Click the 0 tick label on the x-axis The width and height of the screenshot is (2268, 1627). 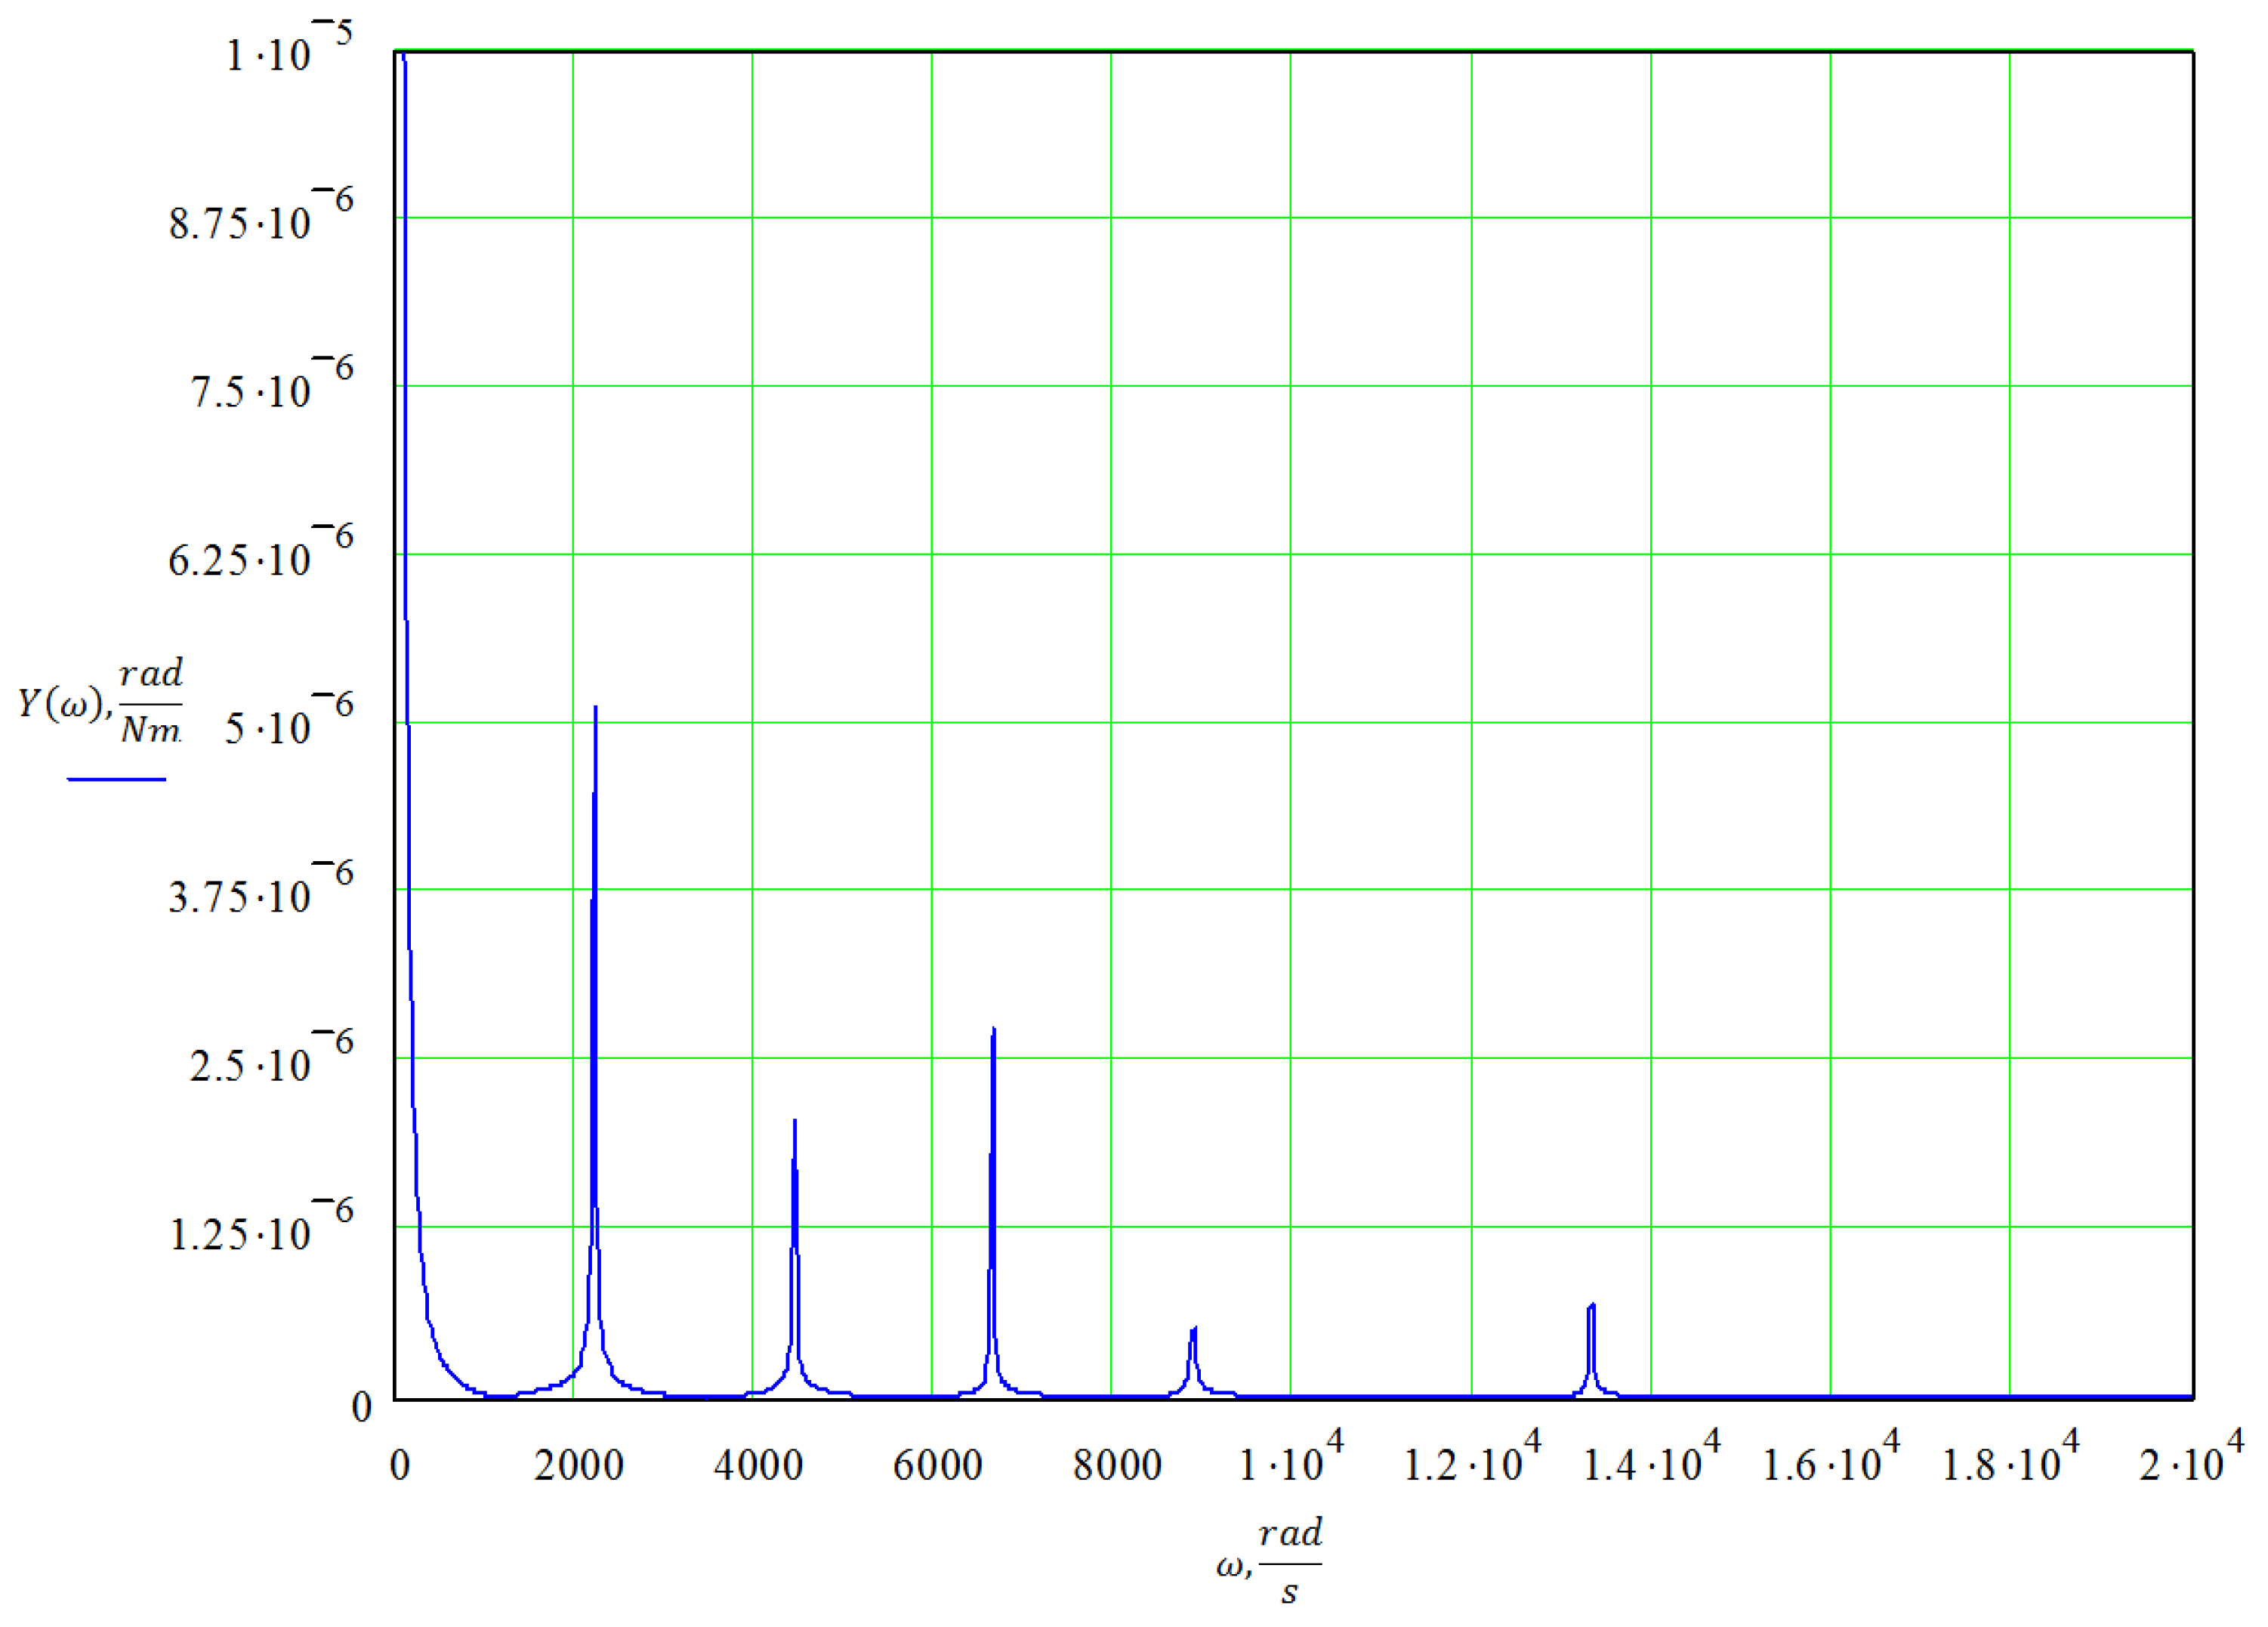point(400,1466)
